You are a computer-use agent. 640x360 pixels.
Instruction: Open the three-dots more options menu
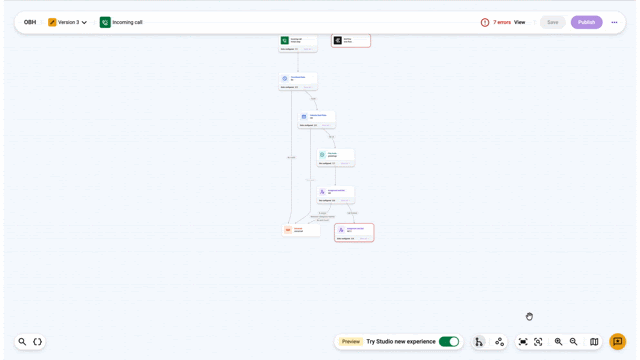click(x=614, y=22)
